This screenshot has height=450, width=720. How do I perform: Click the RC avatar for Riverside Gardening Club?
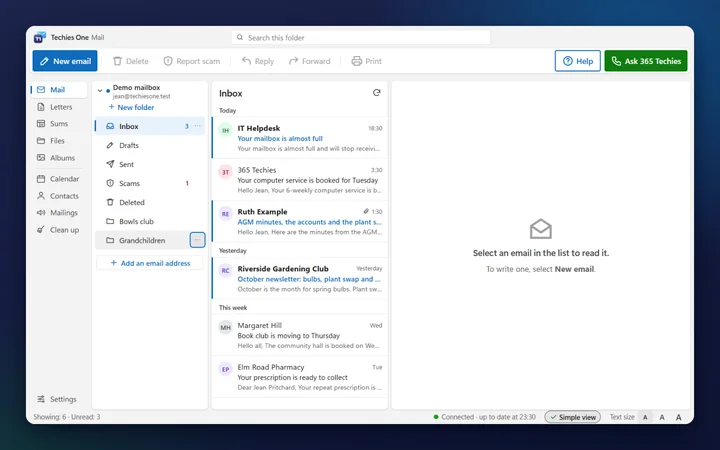[225, 271]
